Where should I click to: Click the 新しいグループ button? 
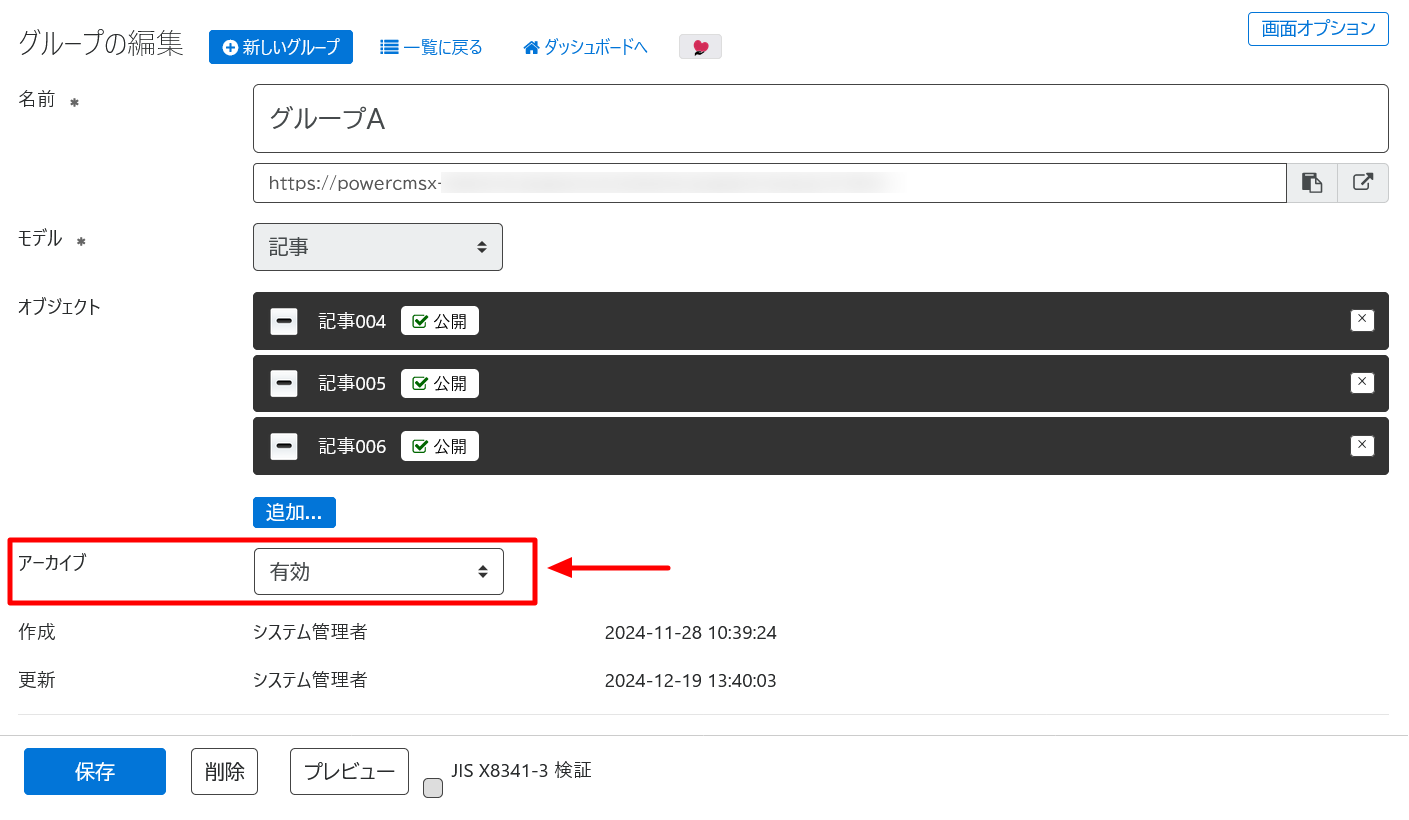click(x=280, y=47)
